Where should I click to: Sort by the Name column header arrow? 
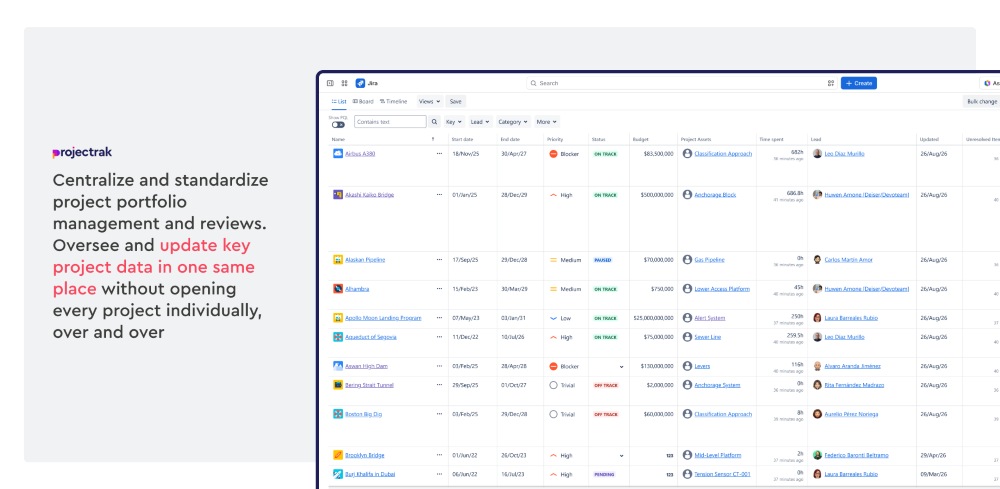click(x=433, y=139)
